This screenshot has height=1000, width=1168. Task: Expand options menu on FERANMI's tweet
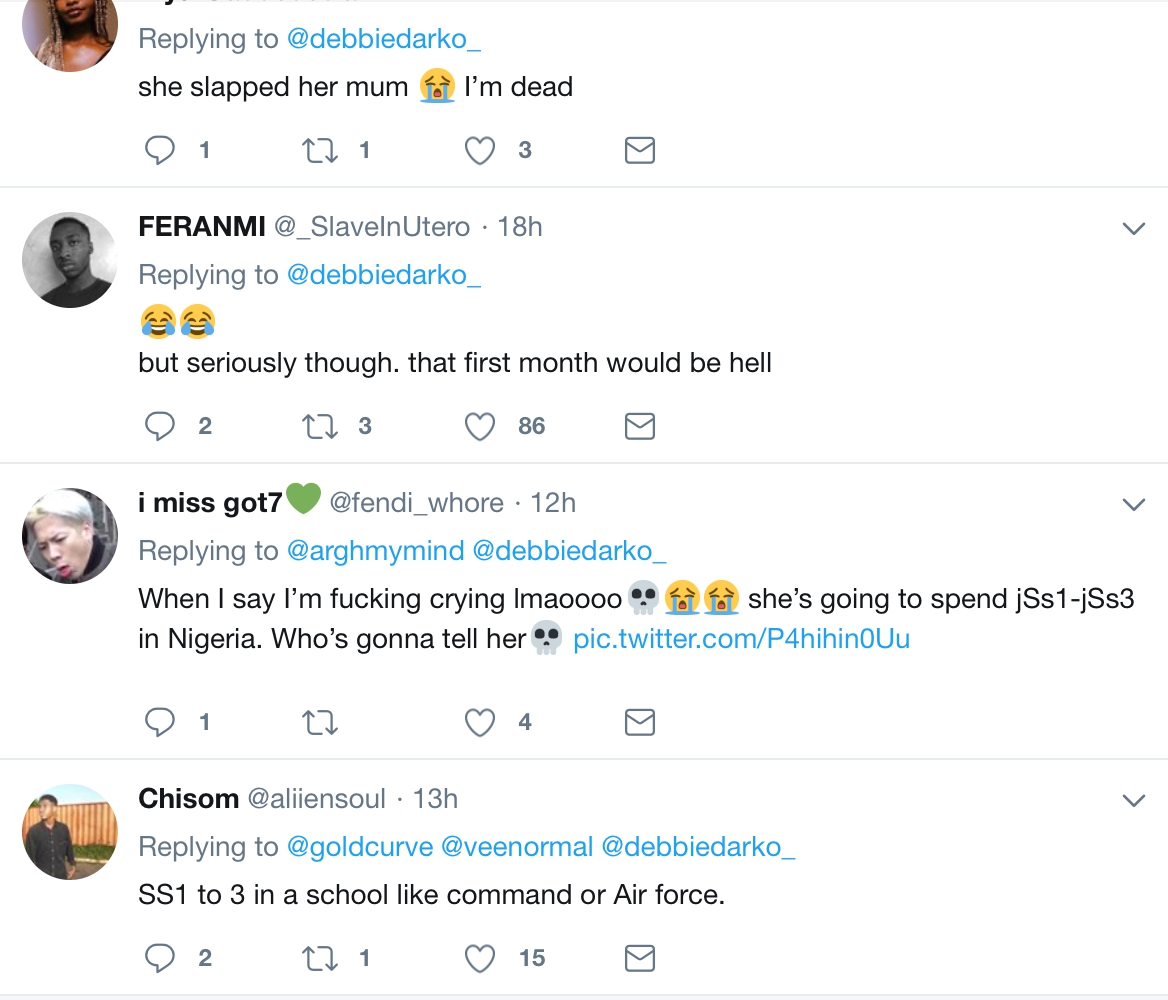[1133, 229]
